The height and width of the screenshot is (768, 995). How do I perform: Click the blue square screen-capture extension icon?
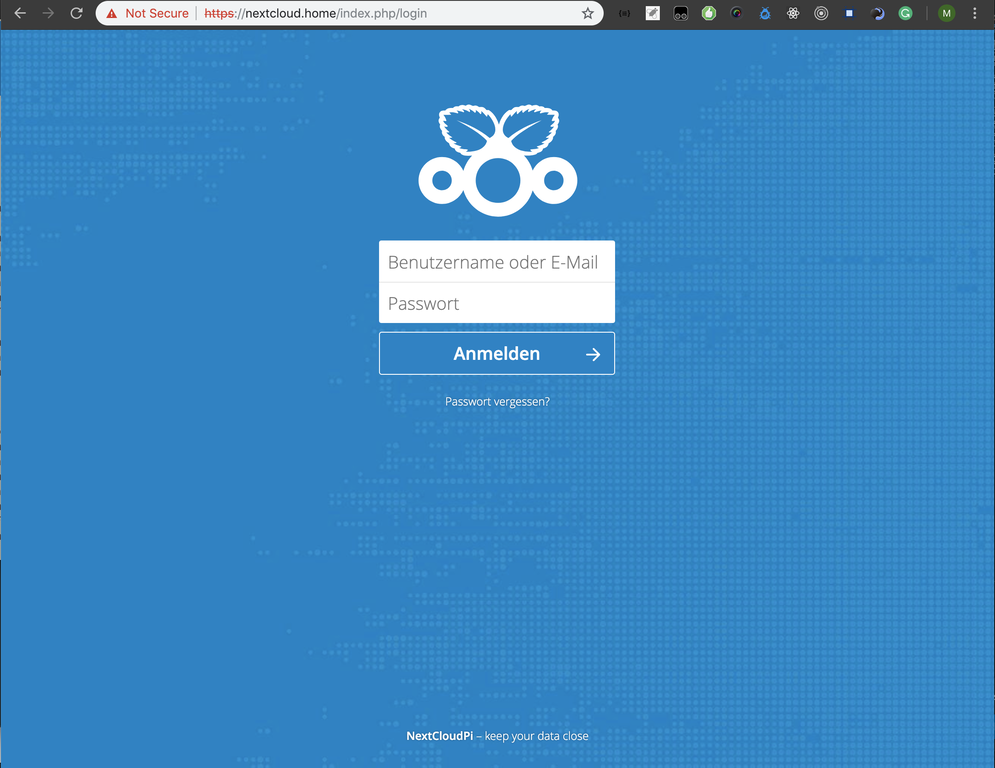848,13
